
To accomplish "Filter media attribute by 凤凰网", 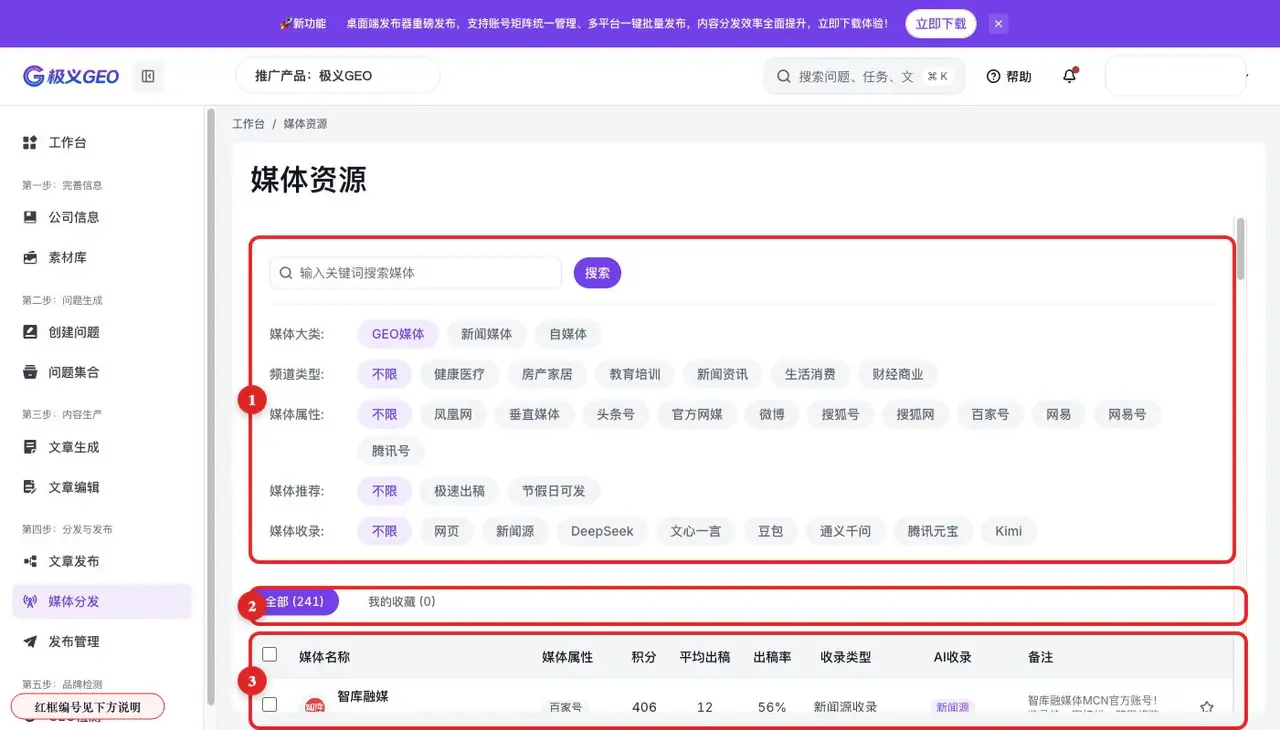I will click(x=453, y=414).
